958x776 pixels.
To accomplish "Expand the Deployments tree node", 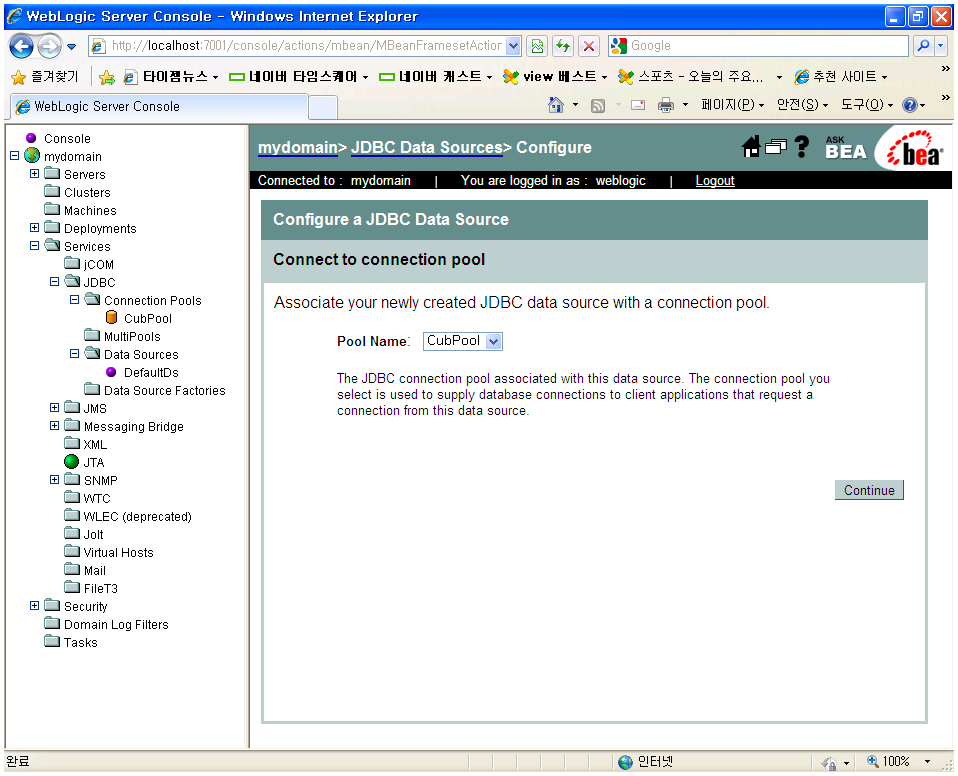I will [34, 227].
